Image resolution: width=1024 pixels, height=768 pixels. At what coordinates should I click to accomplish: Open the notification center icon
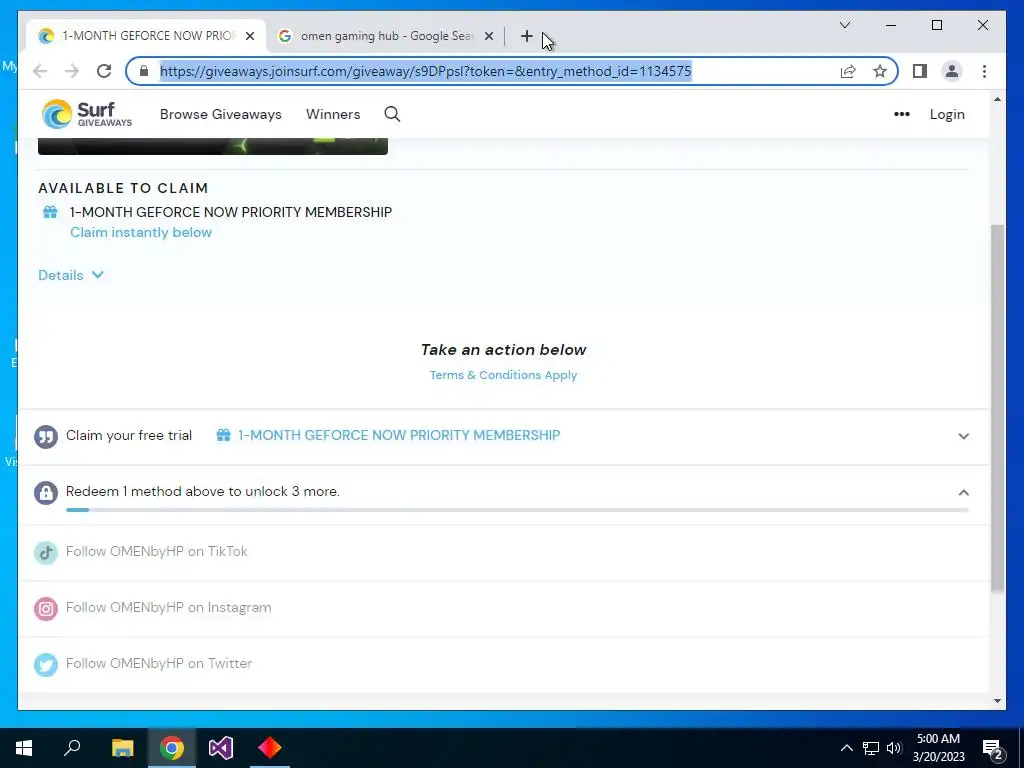pyautogui.click(x=993, y=748)
